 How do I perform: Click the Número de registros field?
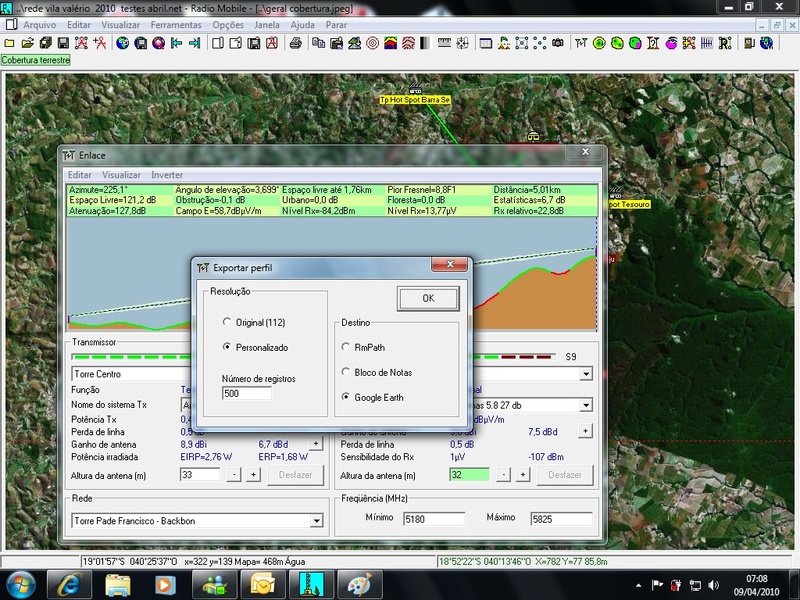246,394
